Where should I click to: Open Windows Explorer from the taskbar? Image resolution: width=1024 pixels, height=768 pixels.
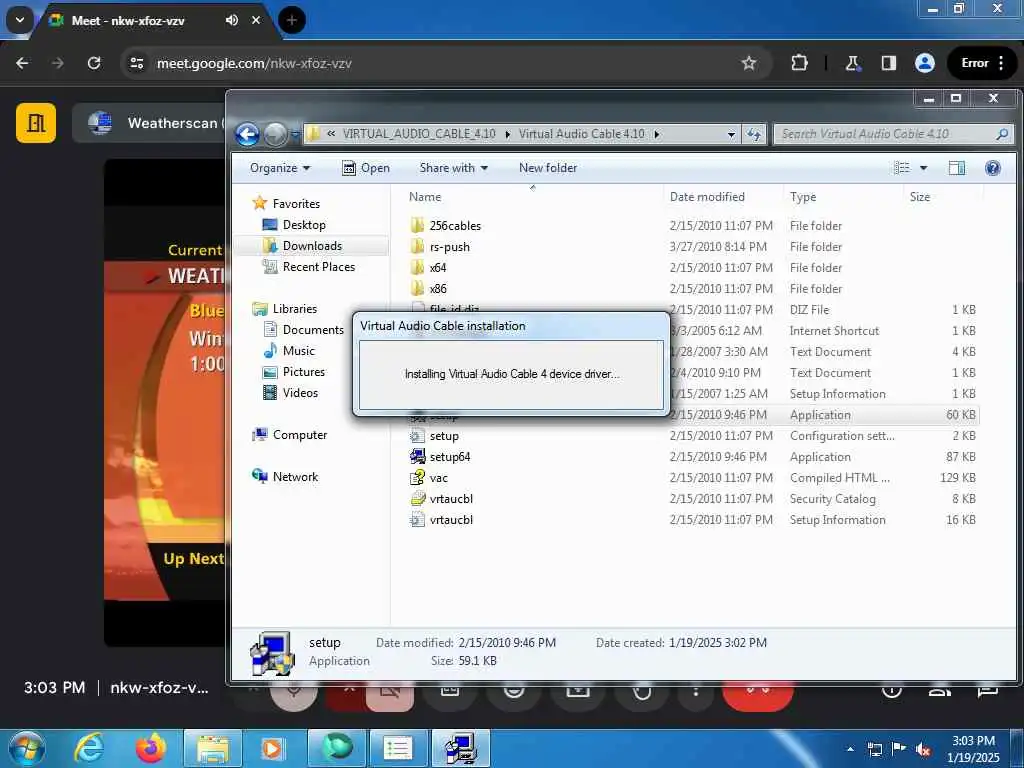point(213,748)
